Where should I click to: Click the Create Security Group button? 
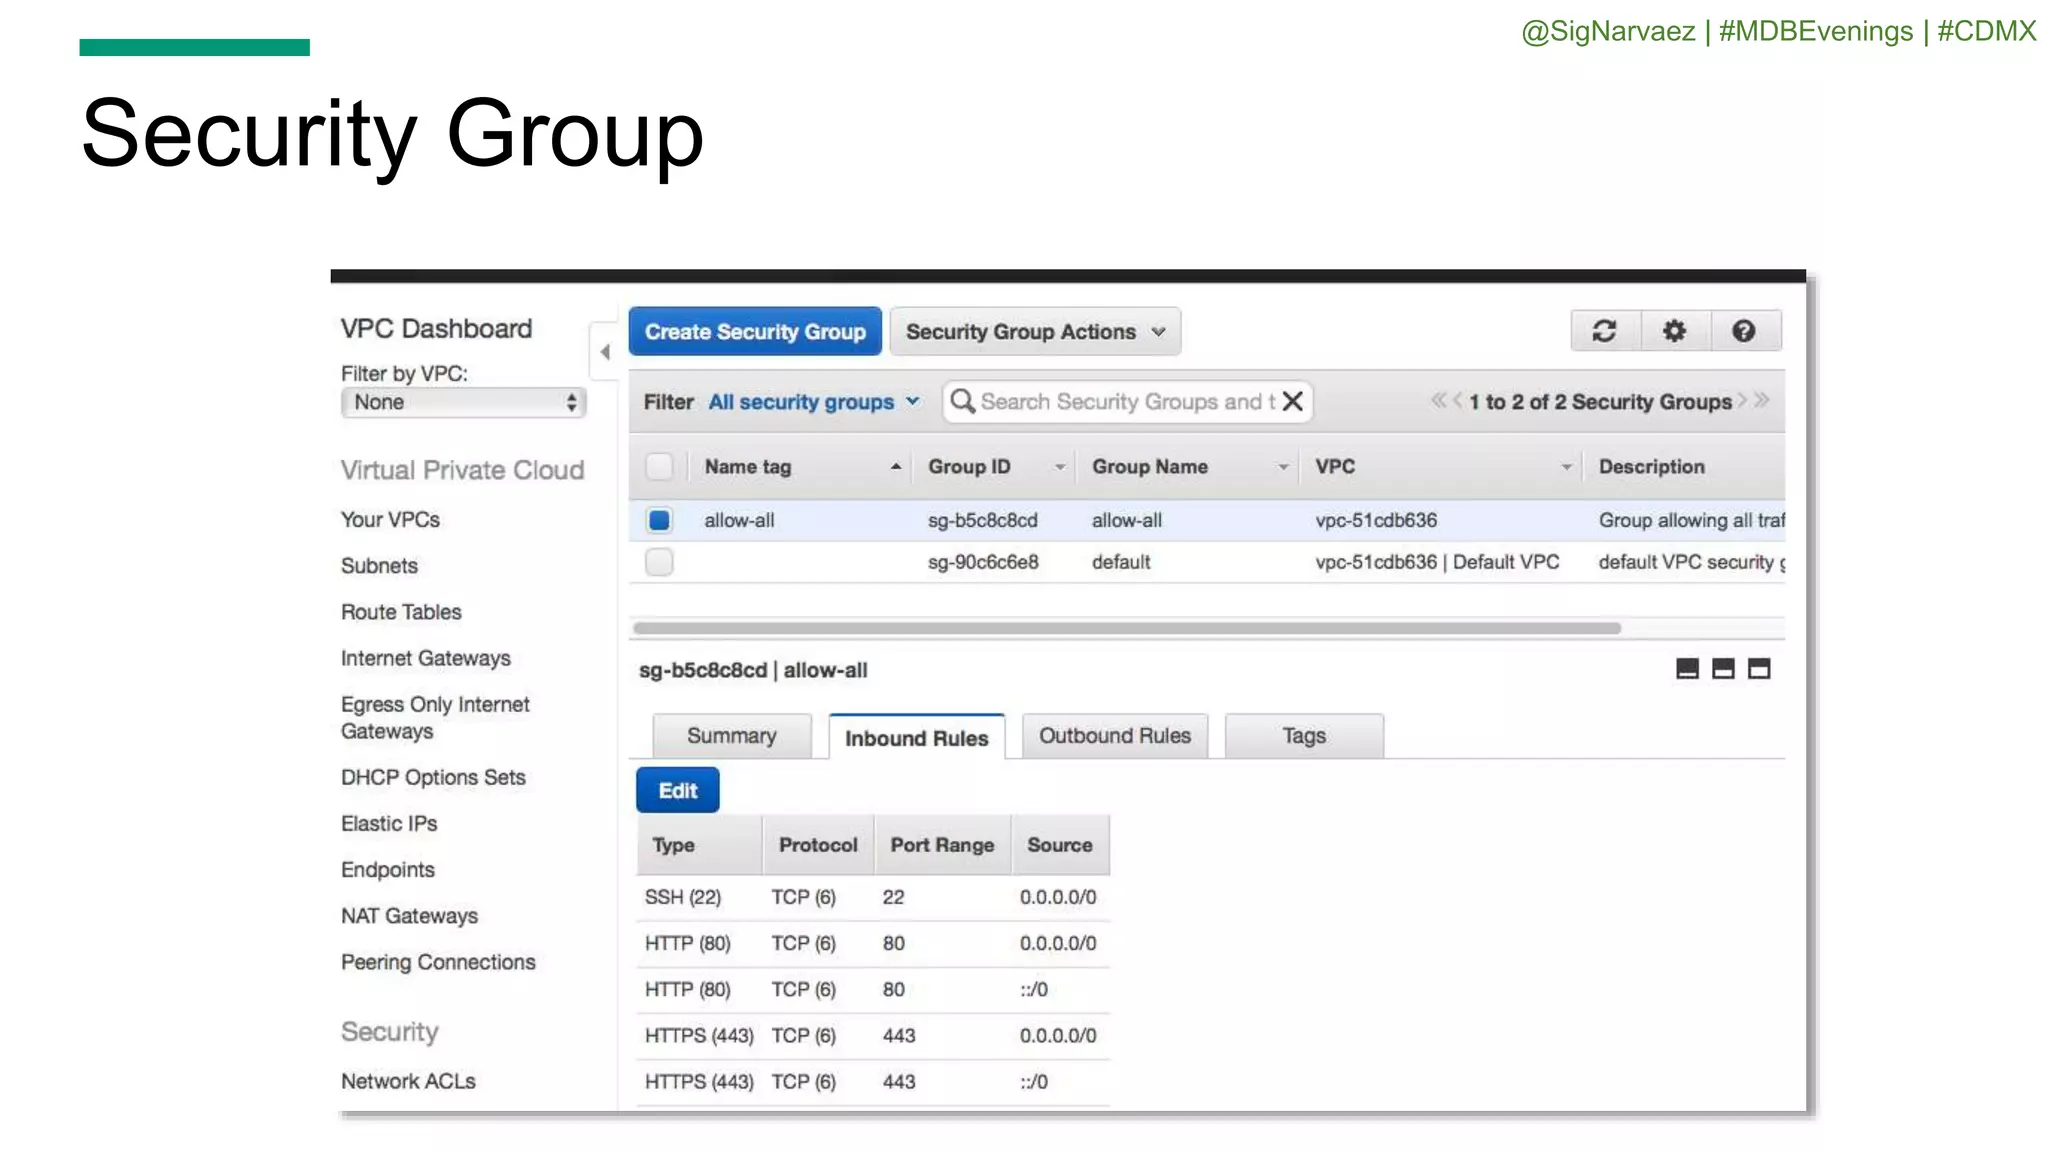click(755, 332)
